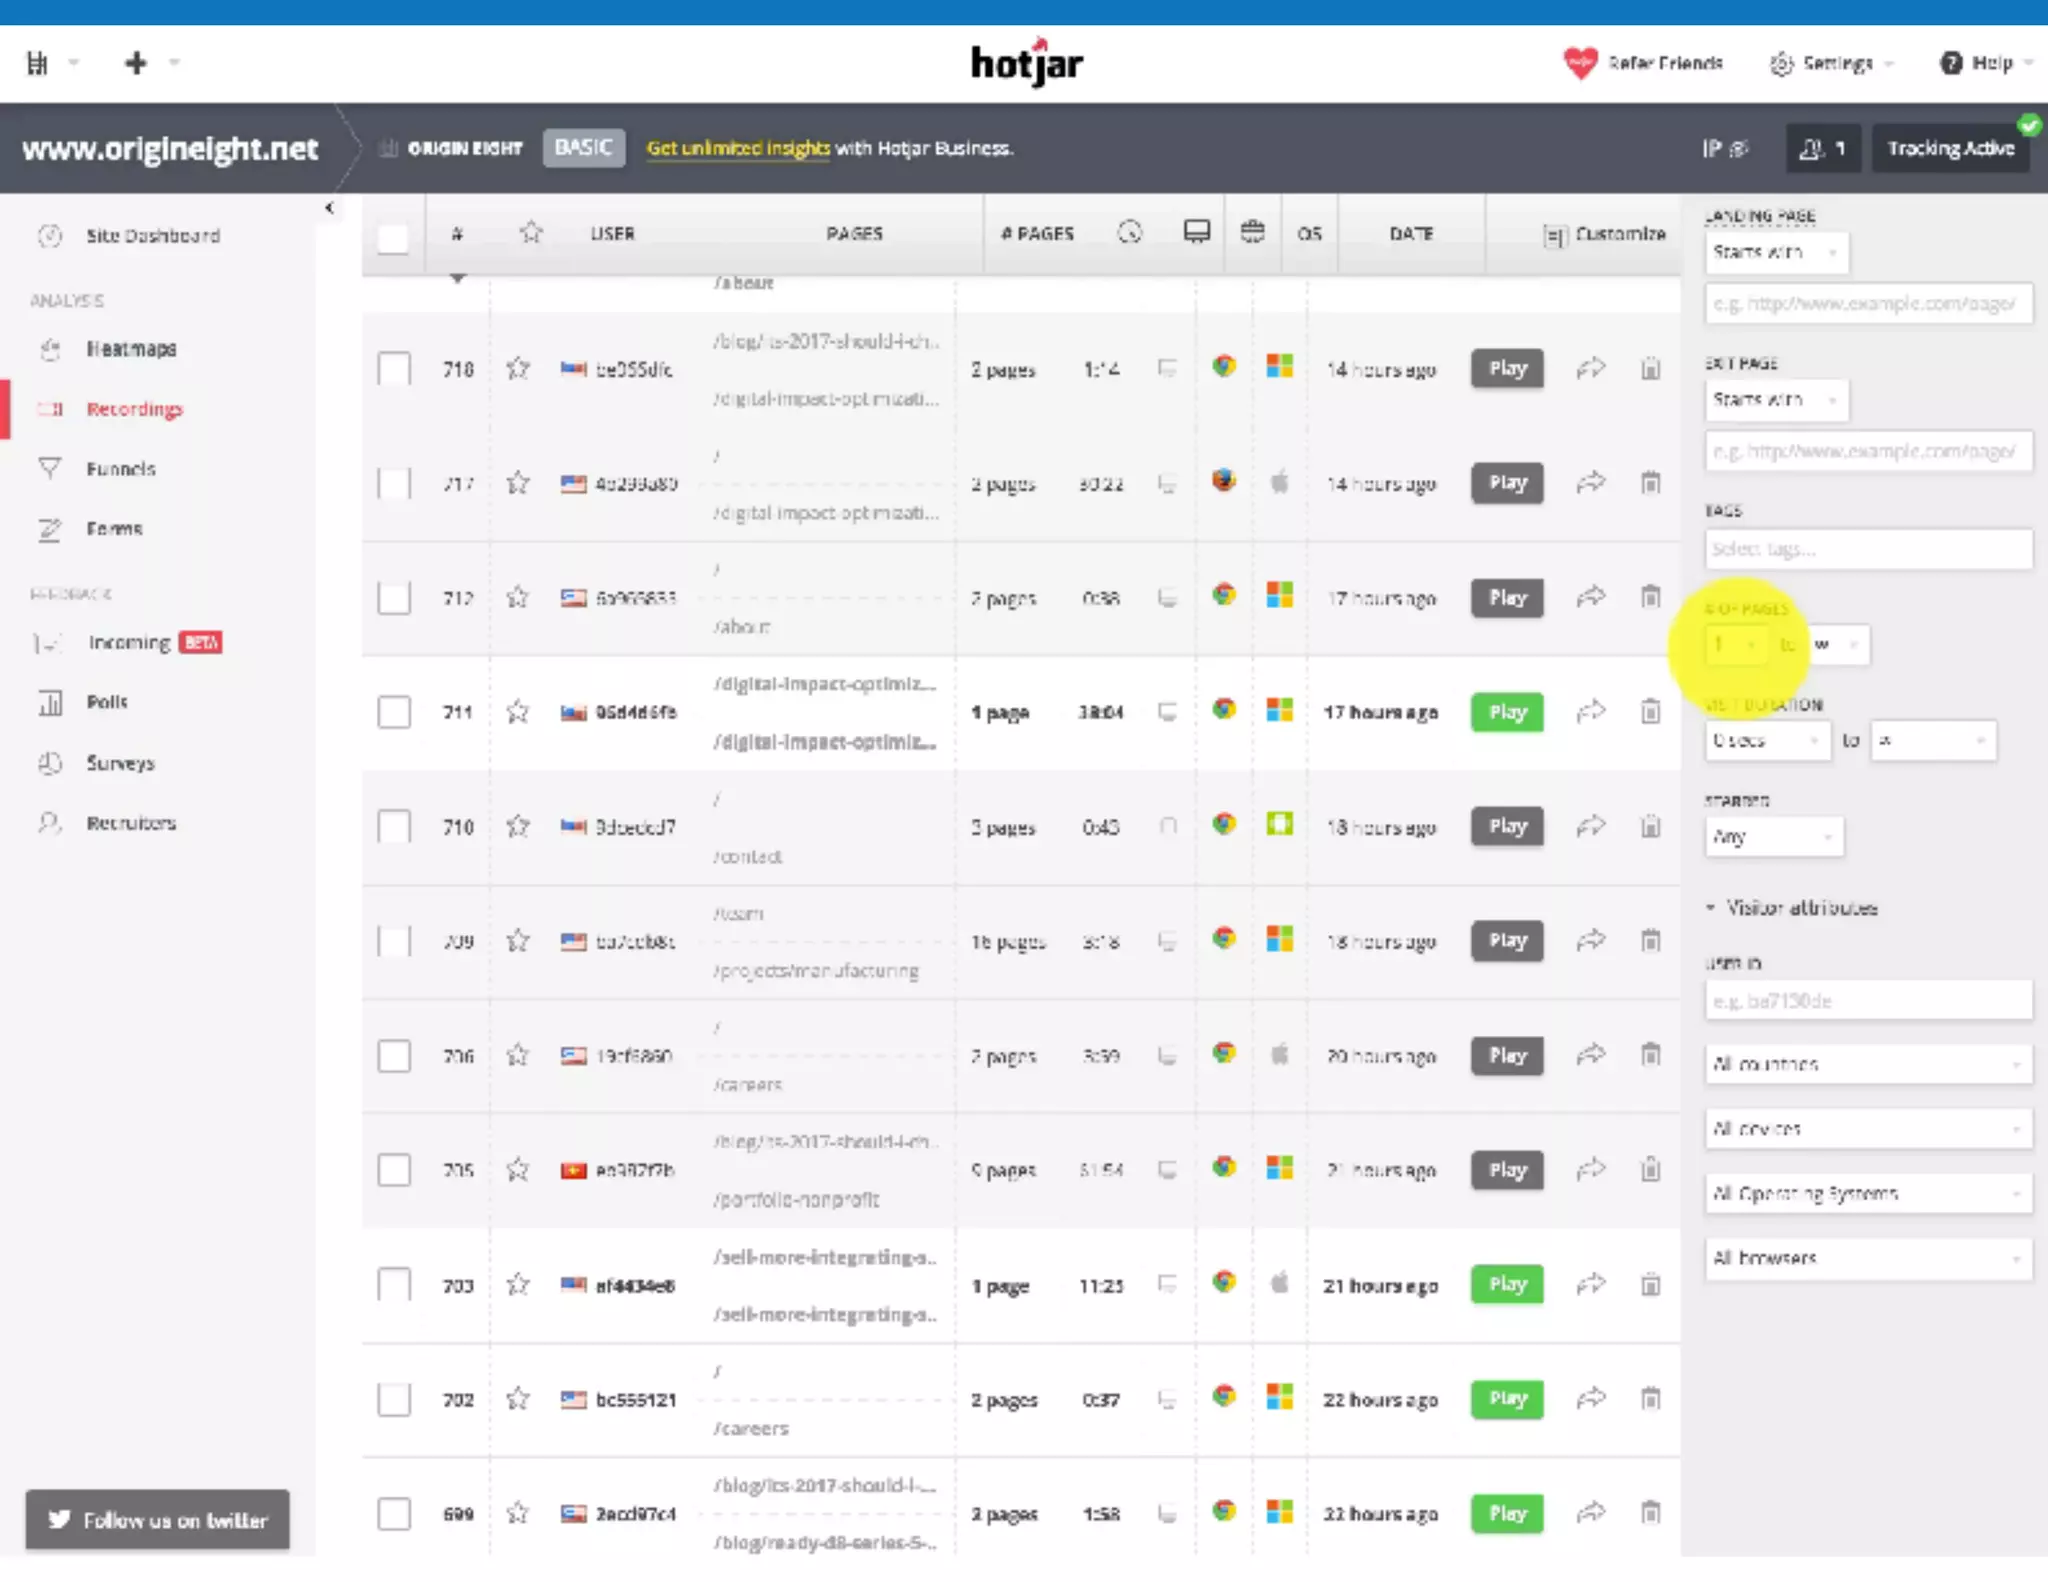This screenshot has width=2048, height=1582.
Task: Click Get unlimited insights link
Action: [737, 148]
